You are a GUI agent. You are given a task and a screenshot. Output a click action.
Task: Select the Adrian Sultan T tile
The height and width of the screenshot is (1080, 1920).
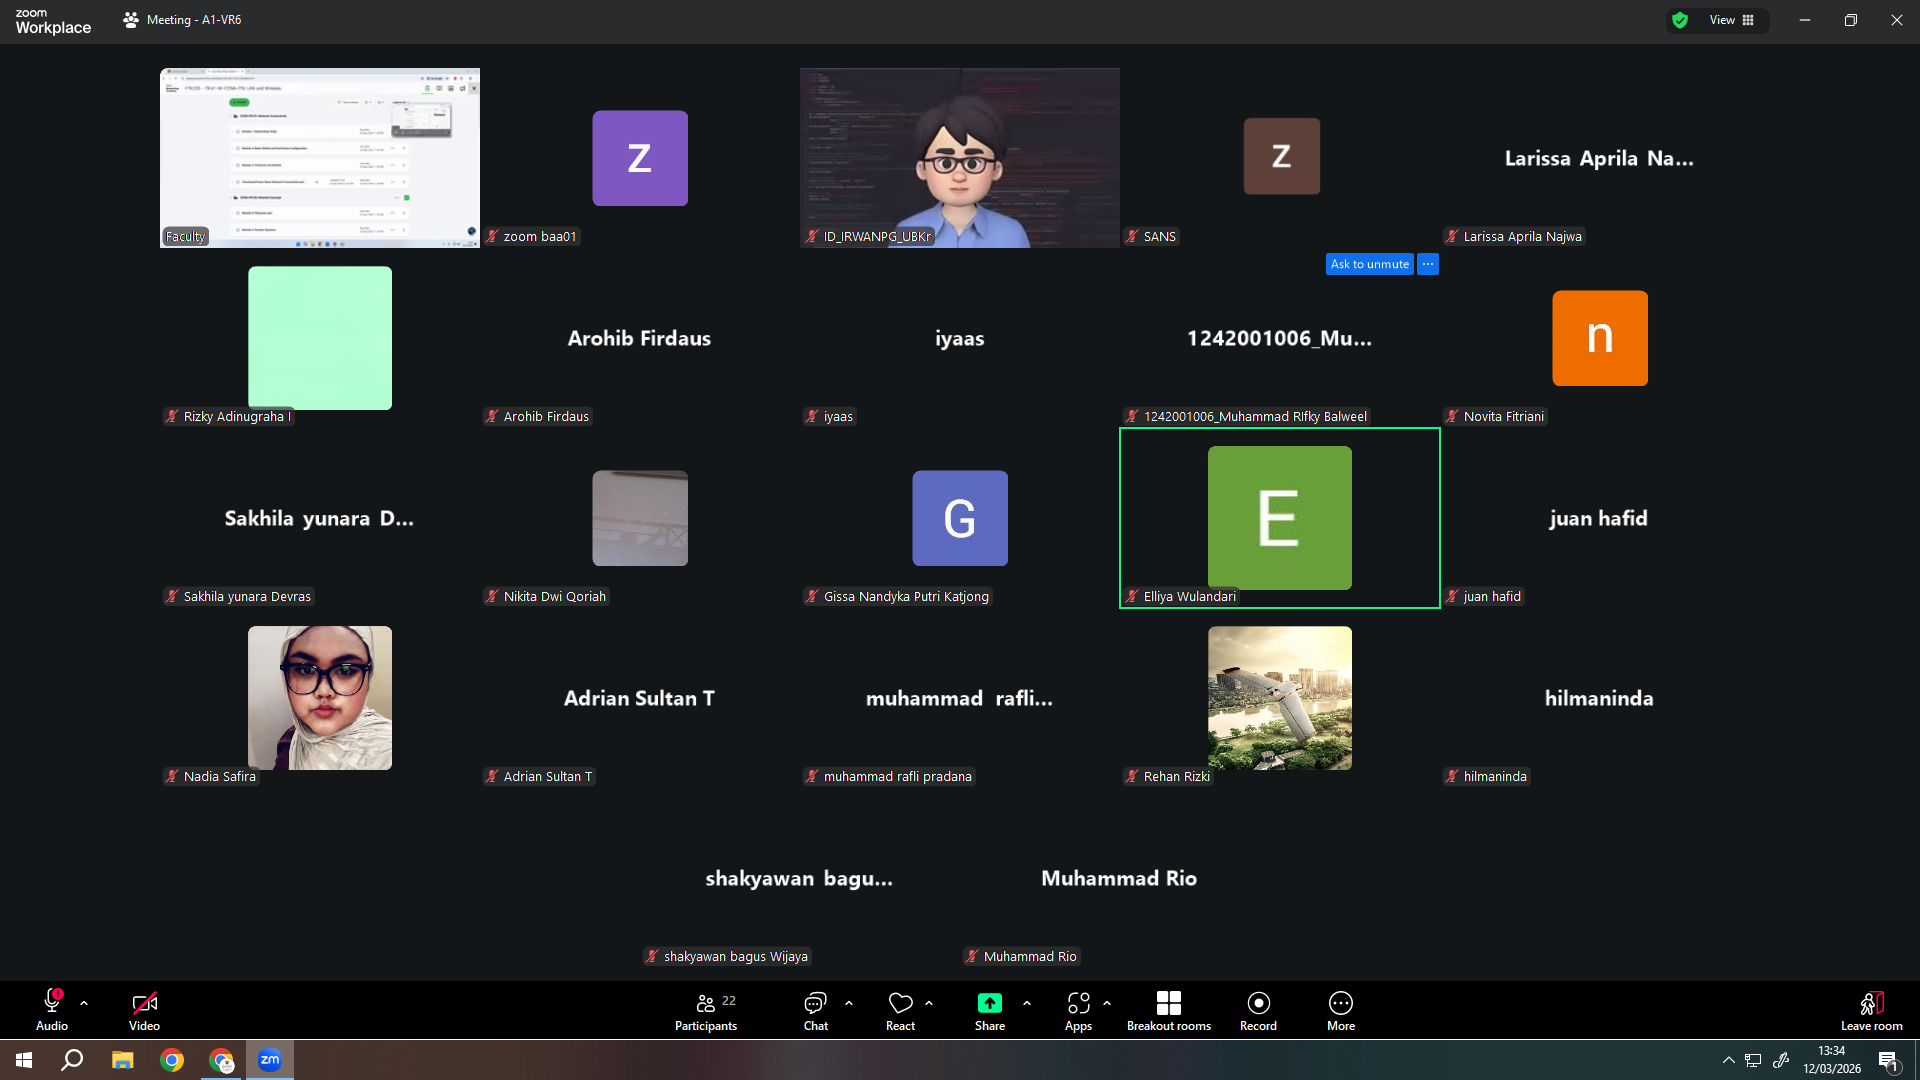640,698
